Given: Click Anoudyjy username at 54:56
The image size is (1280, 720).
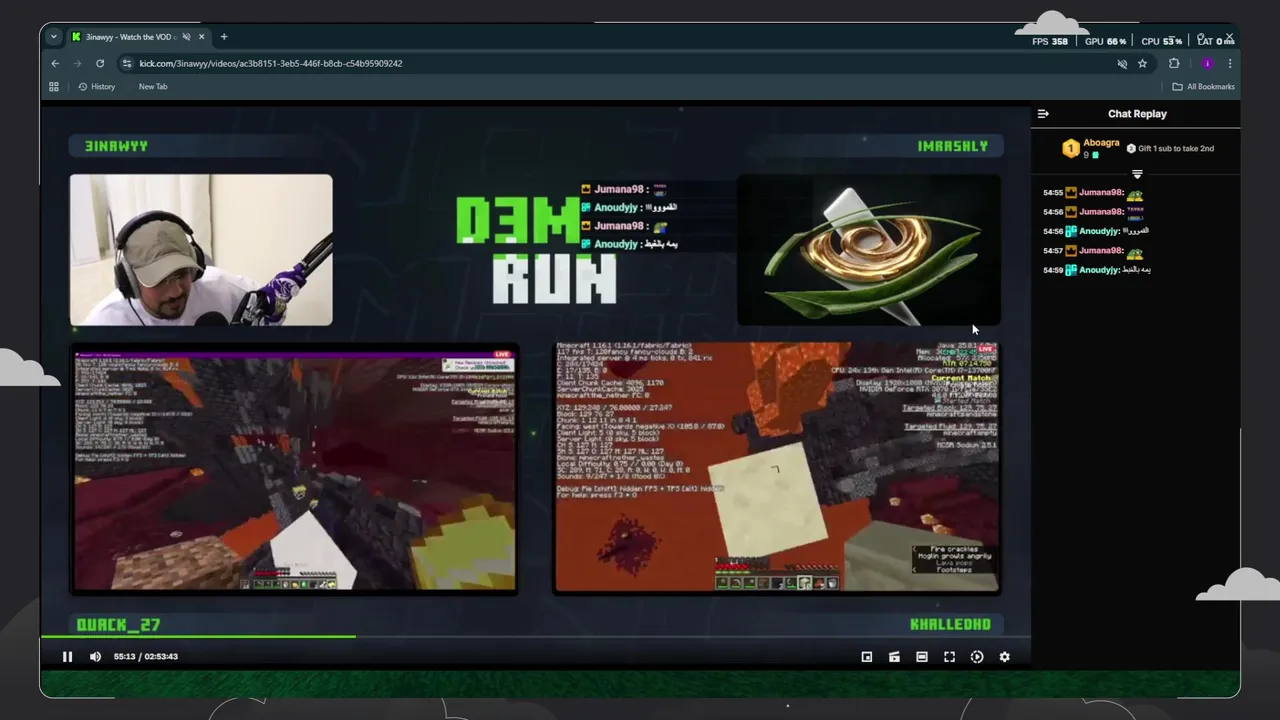Looking at the screenshot, I should pos(1099,231).
